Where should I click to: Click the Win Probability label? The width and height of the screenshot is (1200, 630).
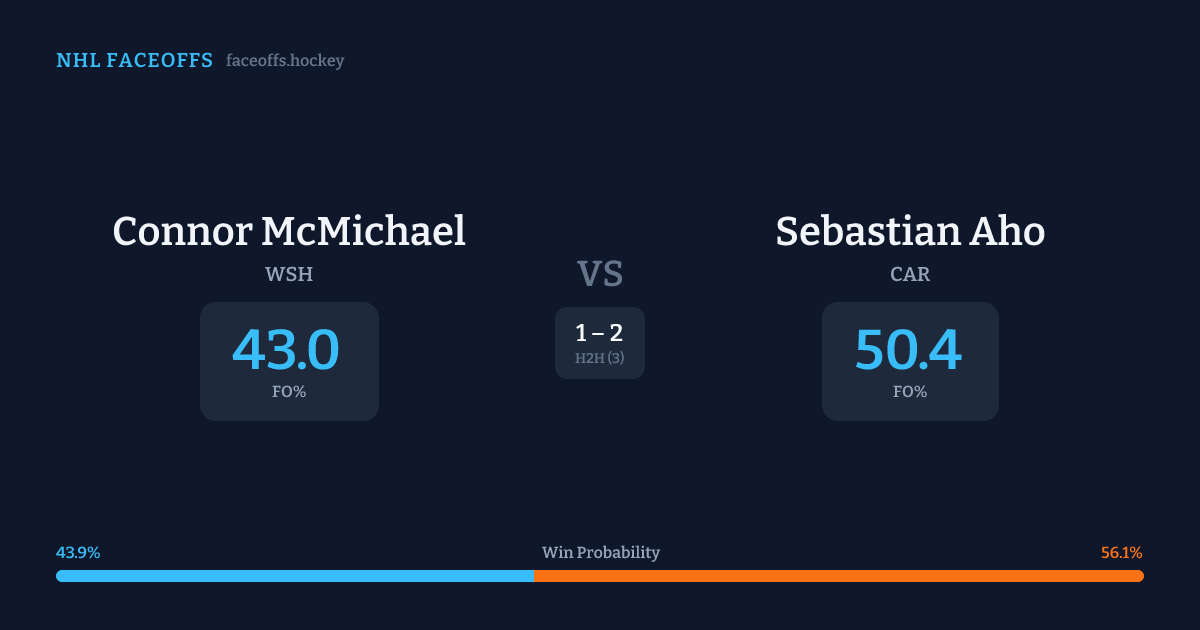click(x=600, y=553)
